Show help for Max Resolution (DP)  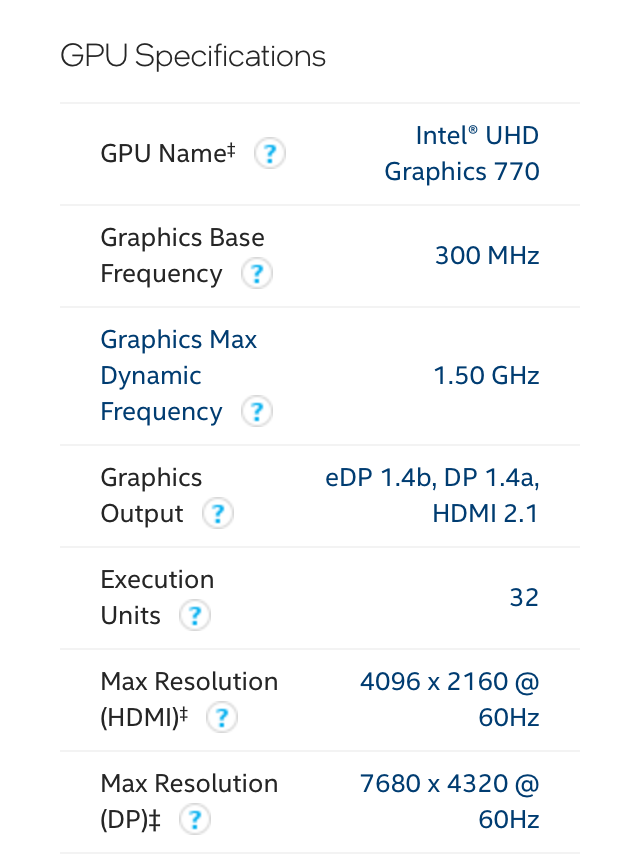[194, 820]
